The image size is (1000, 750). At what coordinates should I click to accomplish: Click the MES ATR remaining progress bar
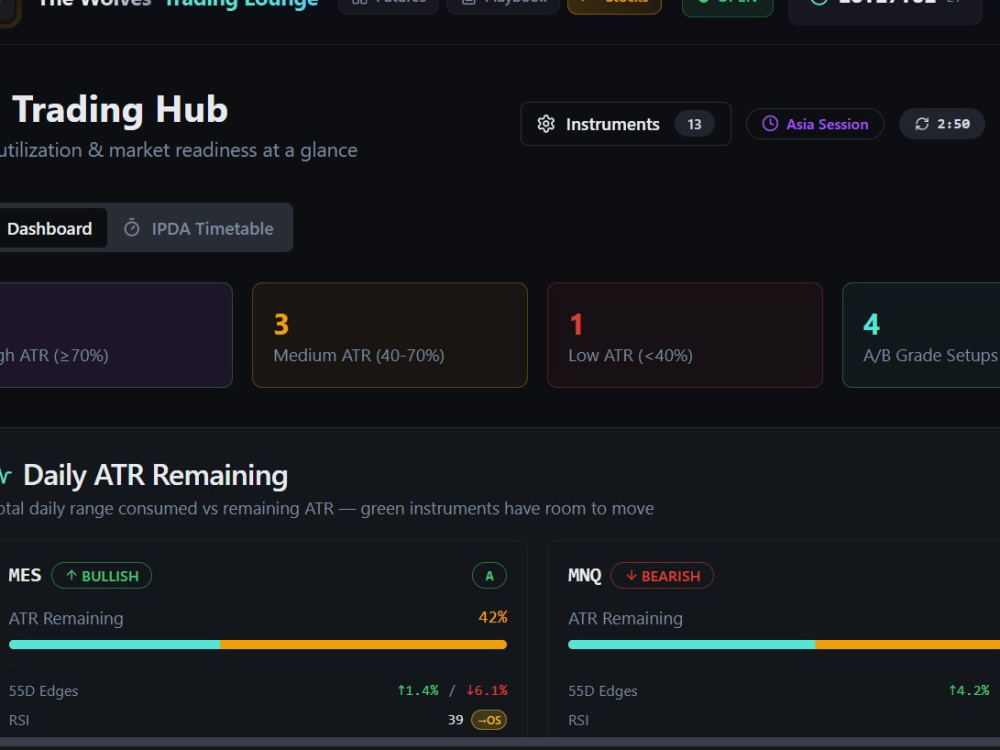pyautogui.click(x=258, y=645)
